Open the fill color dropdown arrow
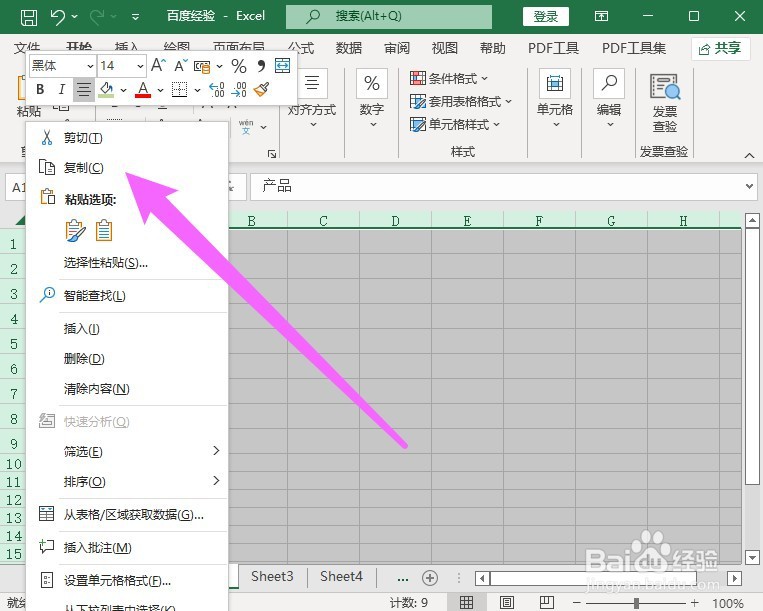 point(123,90)
